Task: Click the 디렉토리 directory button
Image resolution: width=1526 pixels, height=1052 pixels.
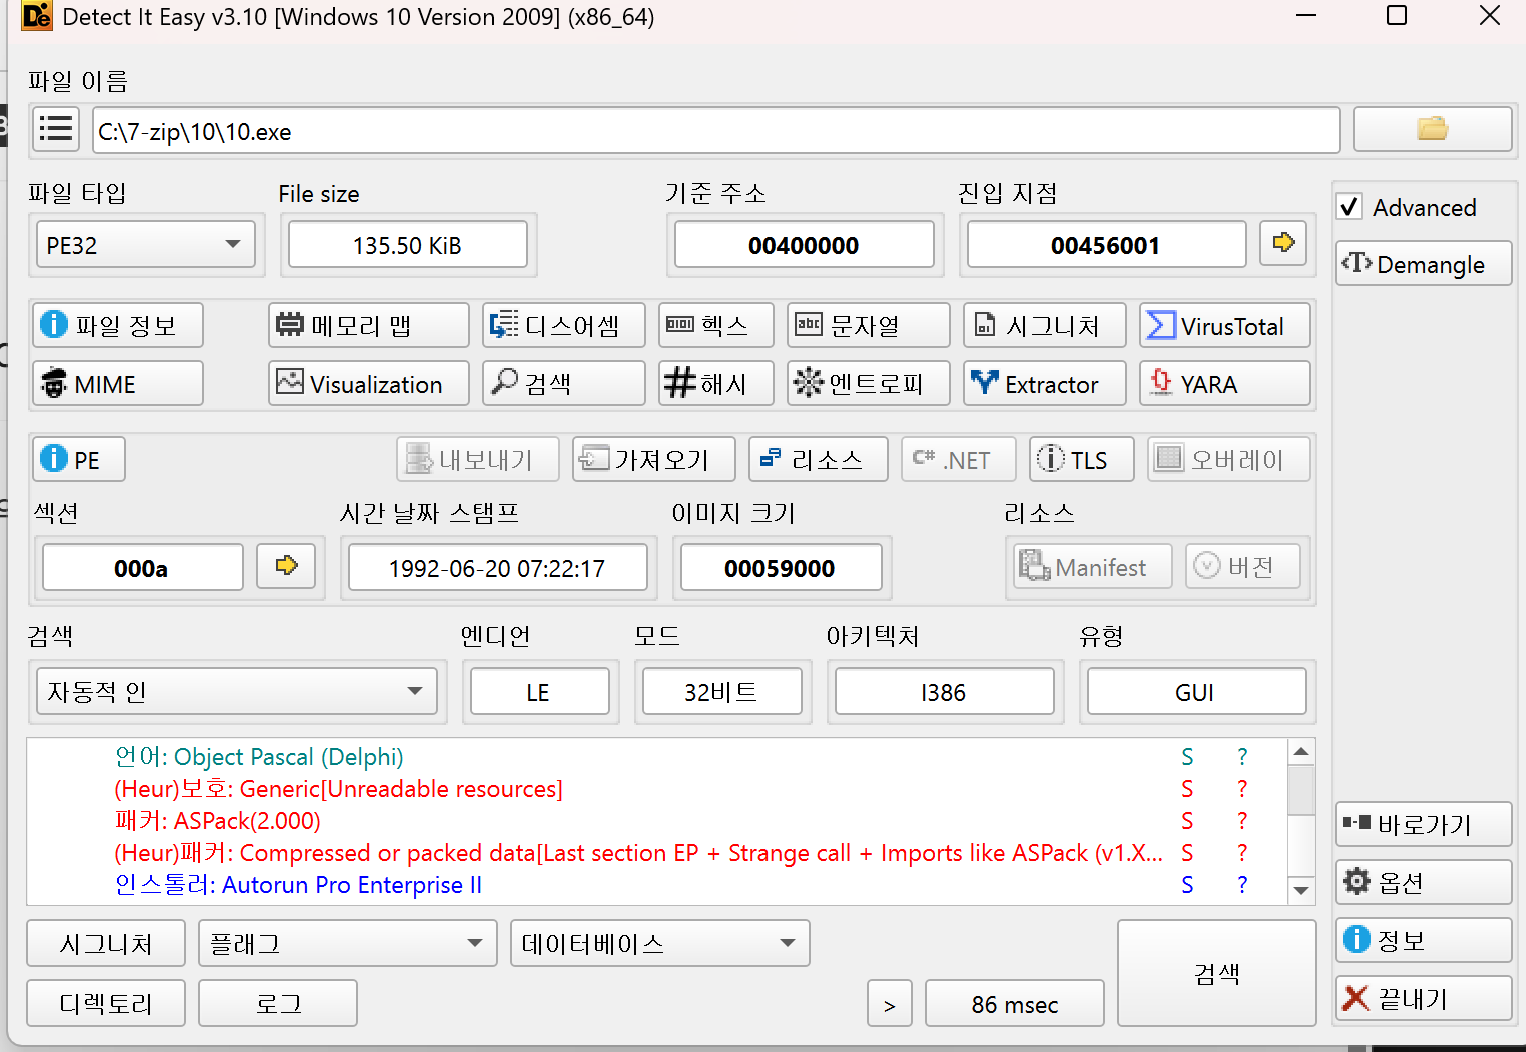Action: click(x=106, y=1003)
